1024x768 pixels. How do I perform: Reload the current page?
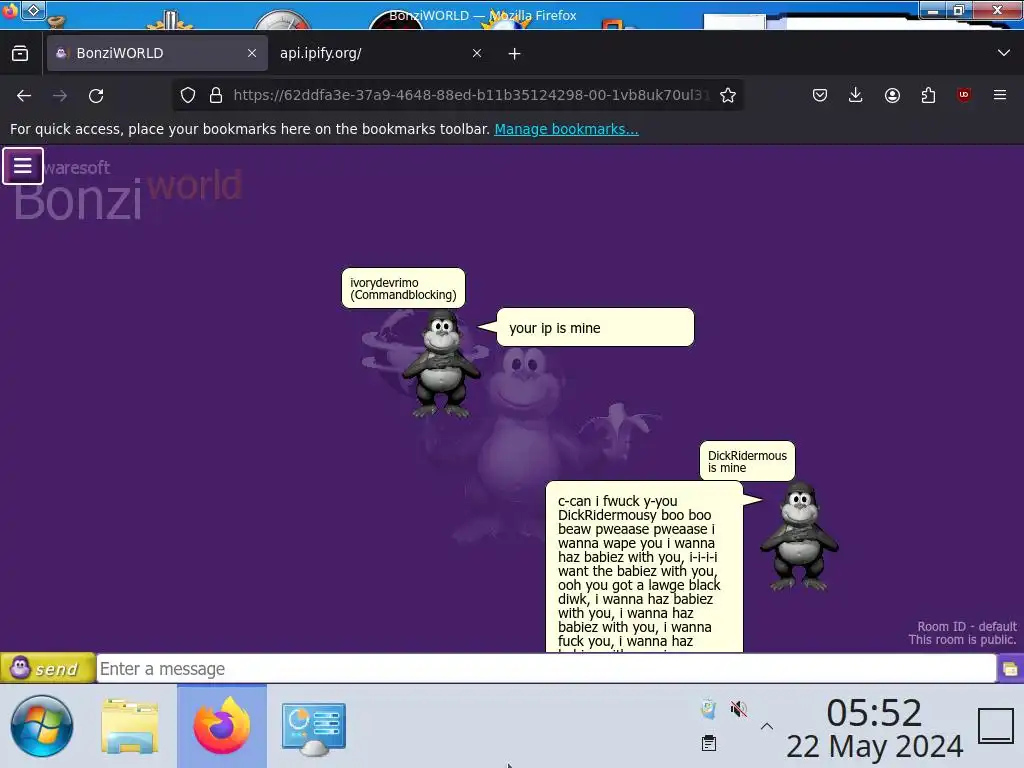coord(96,96)
